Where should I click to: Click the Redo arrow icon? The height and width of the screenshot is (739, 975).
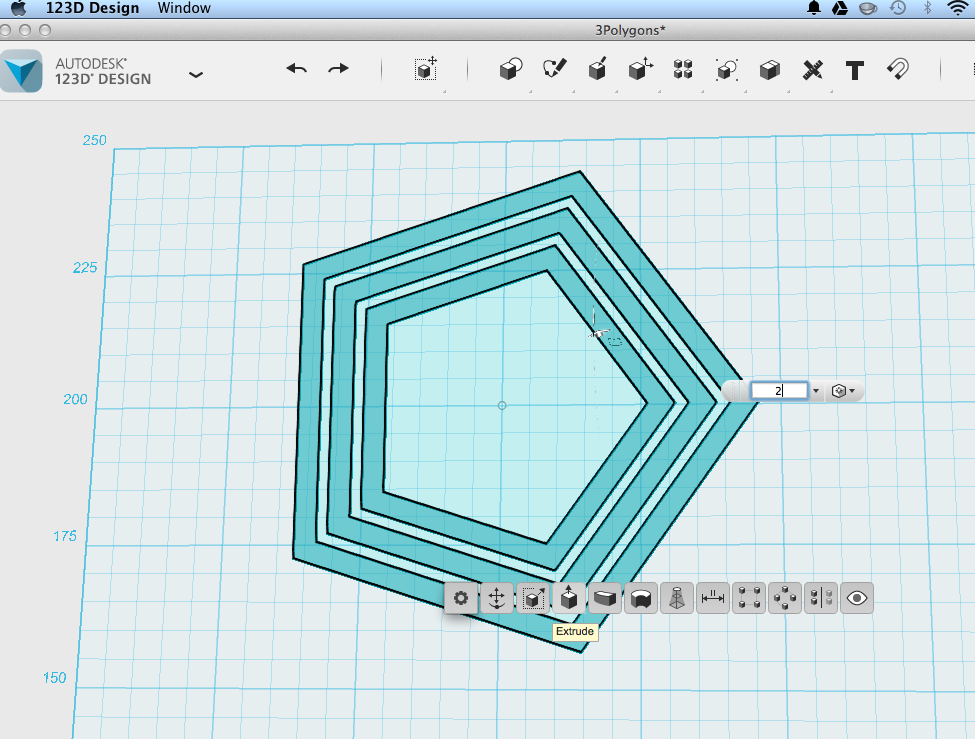pos(338,68)
